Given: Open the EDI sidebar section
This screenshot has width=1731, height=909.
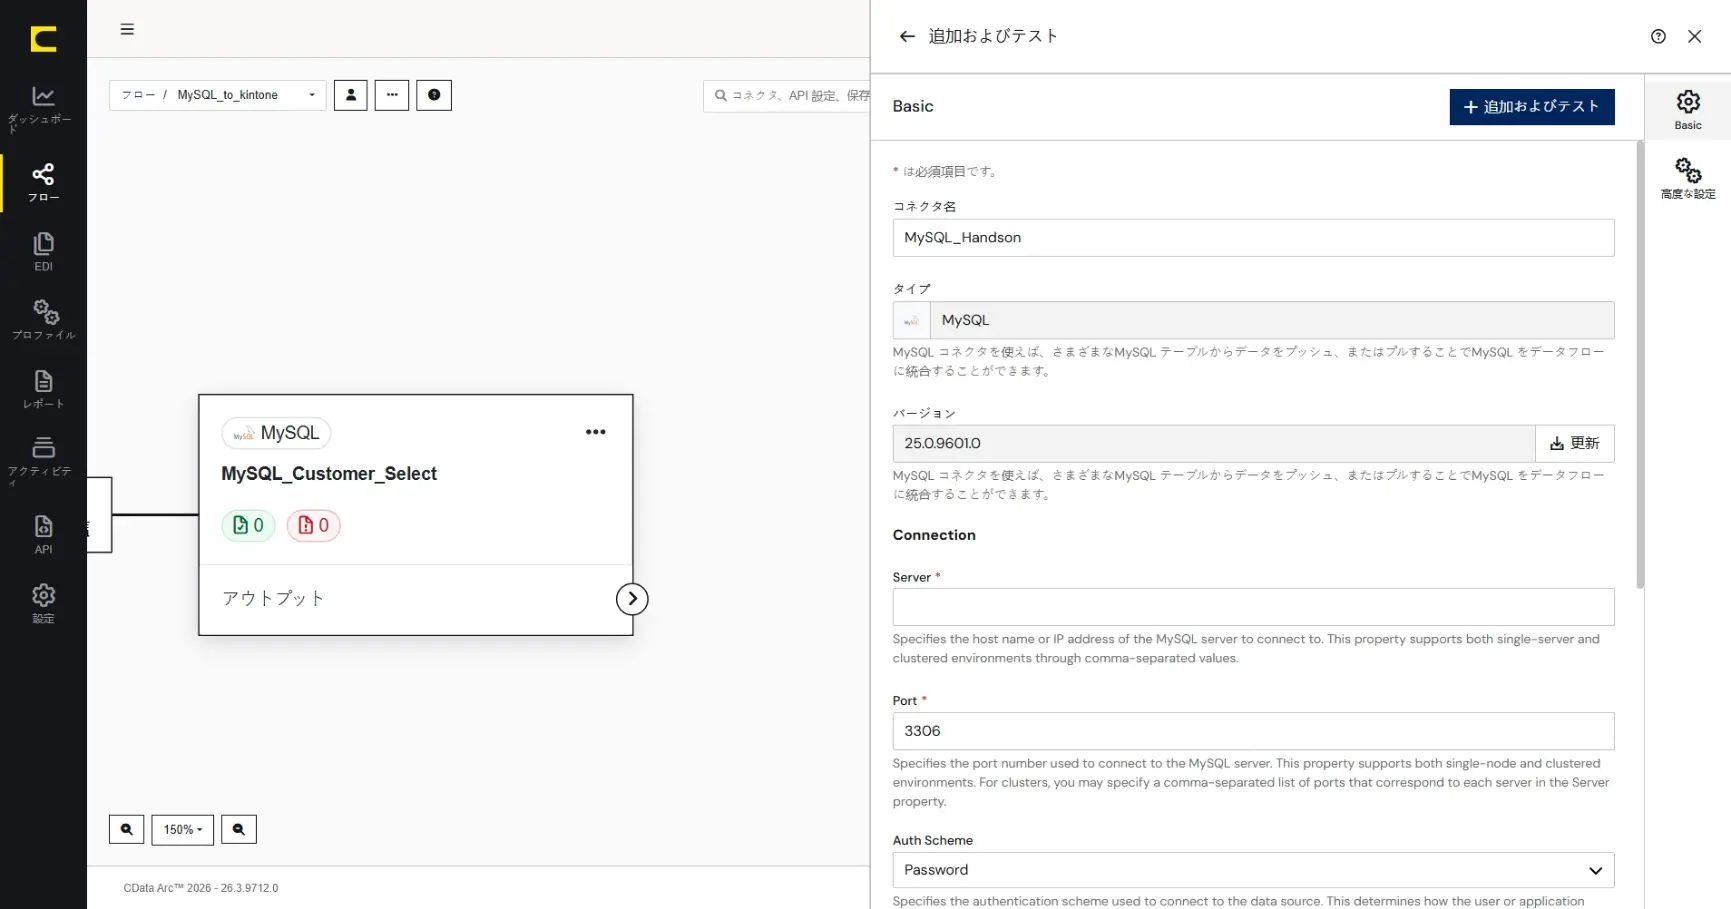Looking at the screenshot, I should point(43,251).
